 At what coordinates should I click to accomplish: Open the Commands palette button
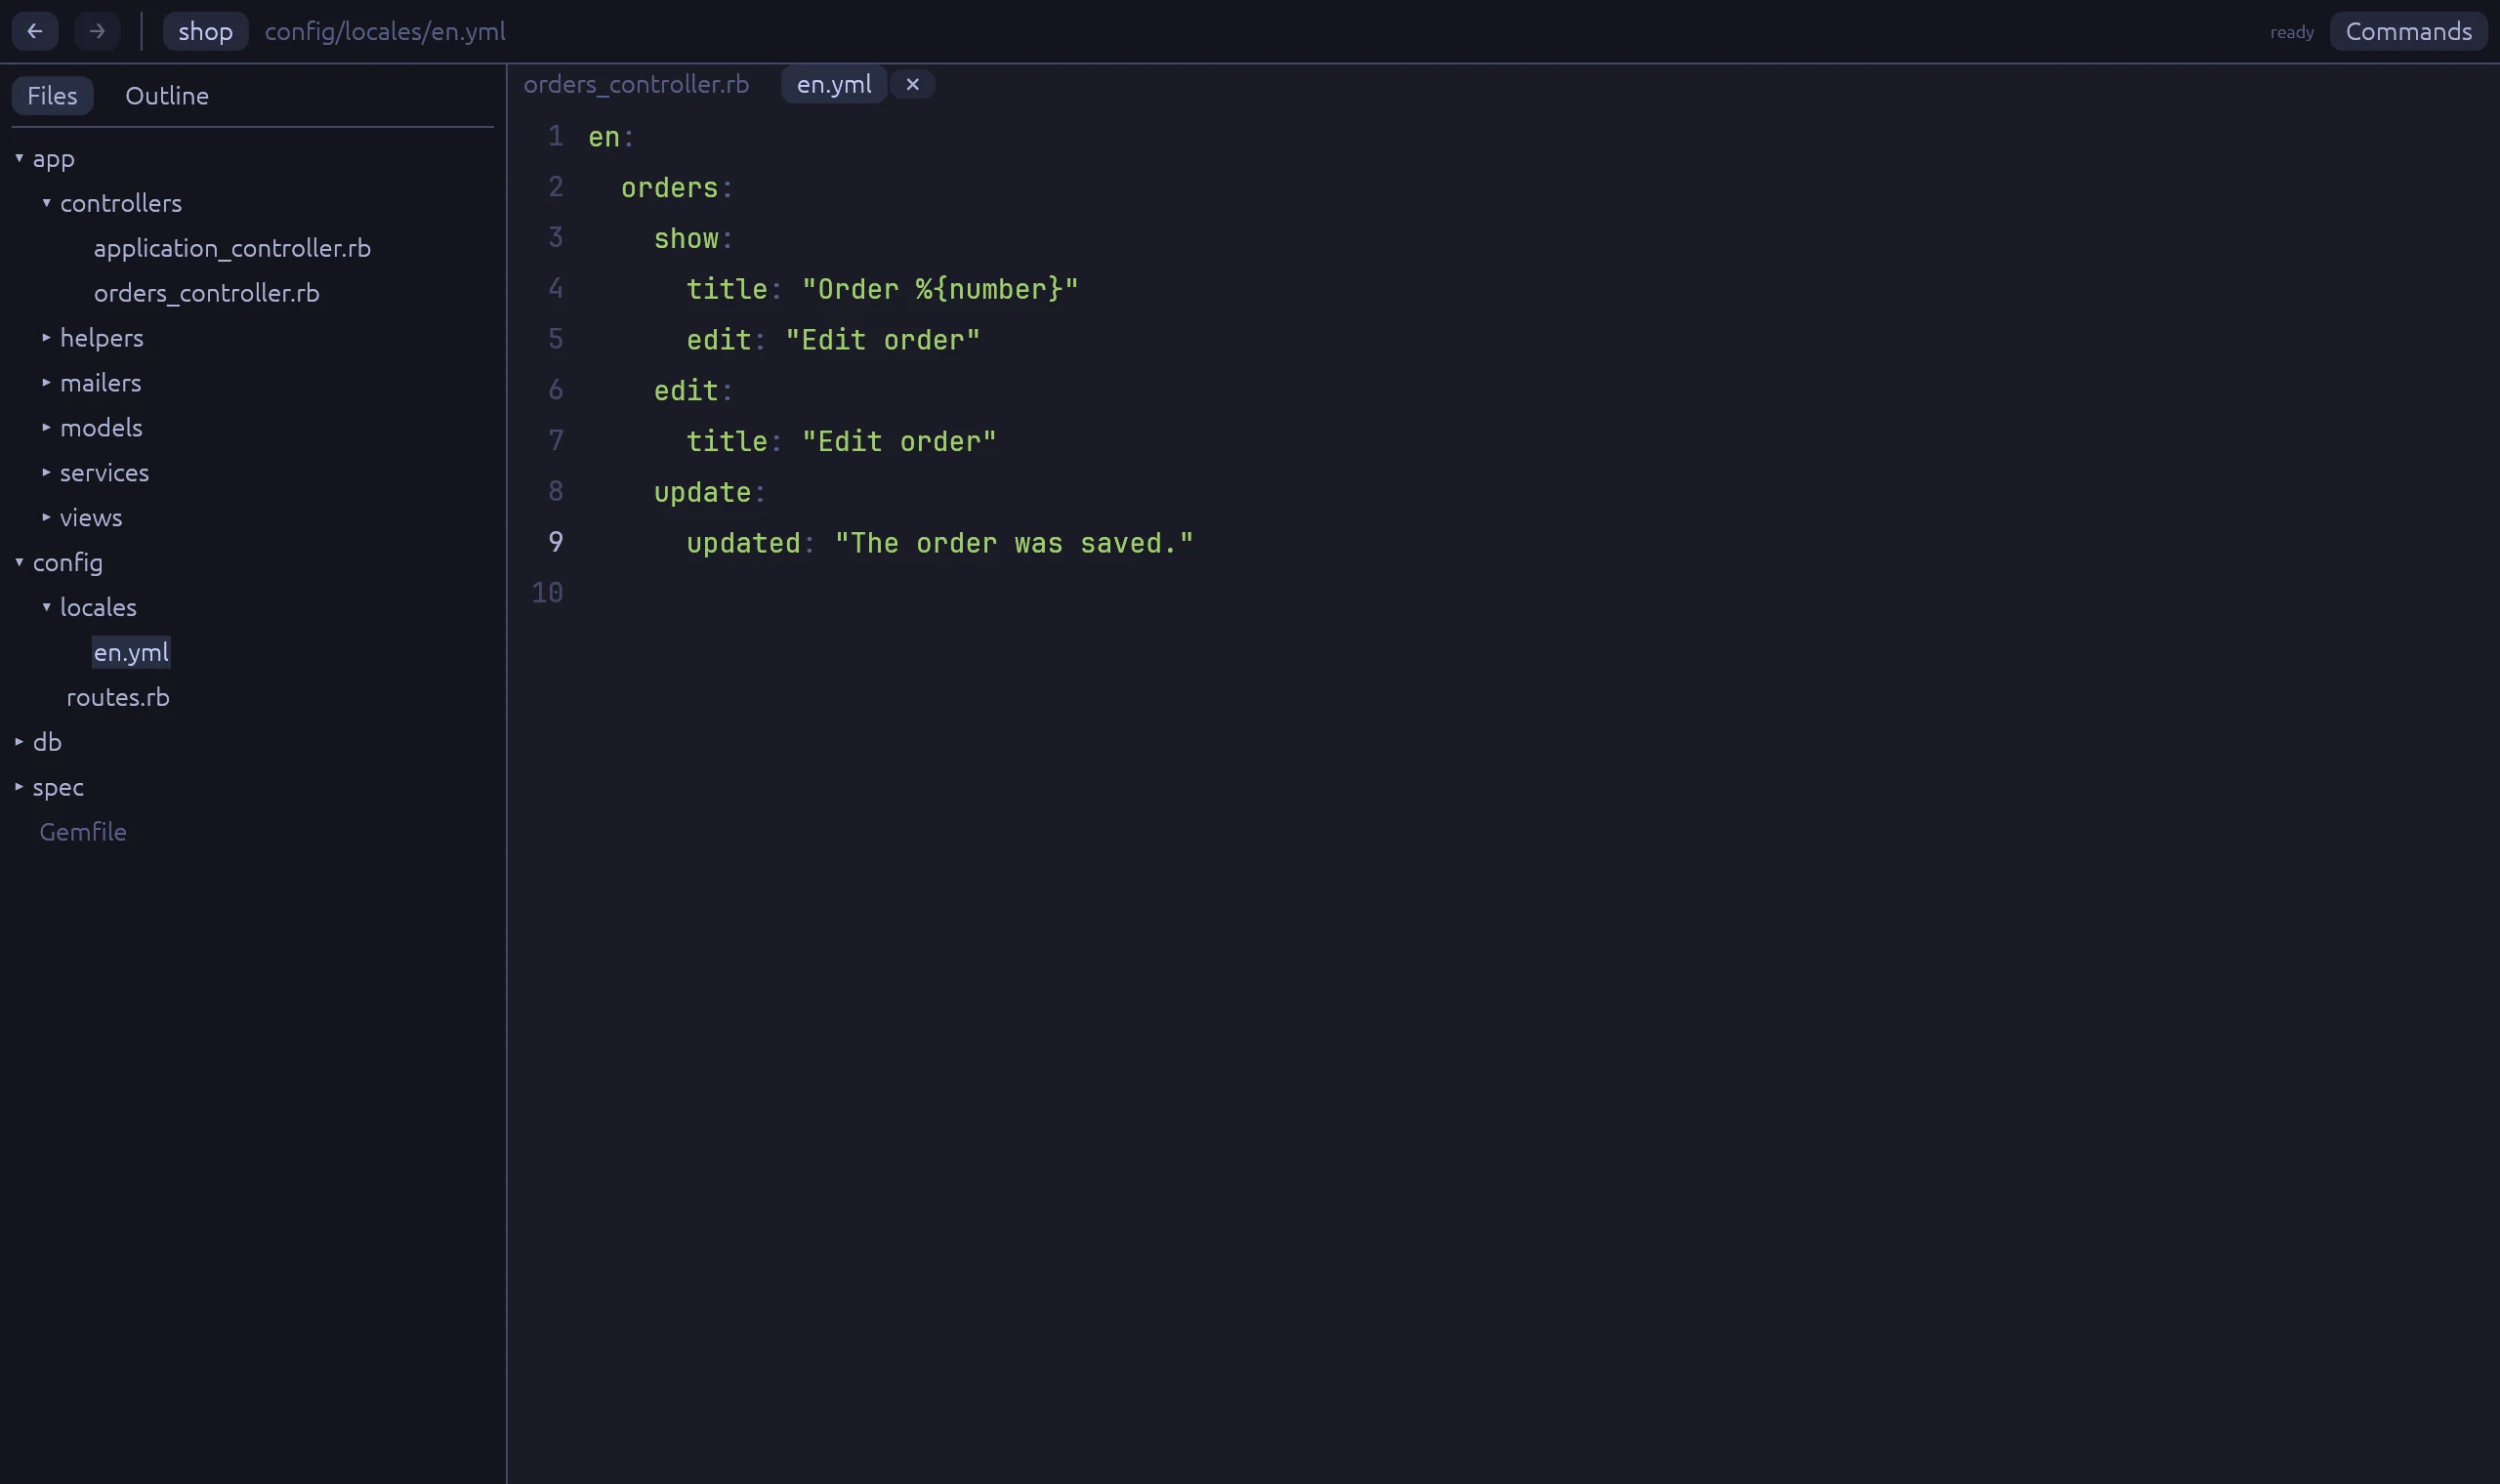pyautogui.click(x=2408, y=31)
